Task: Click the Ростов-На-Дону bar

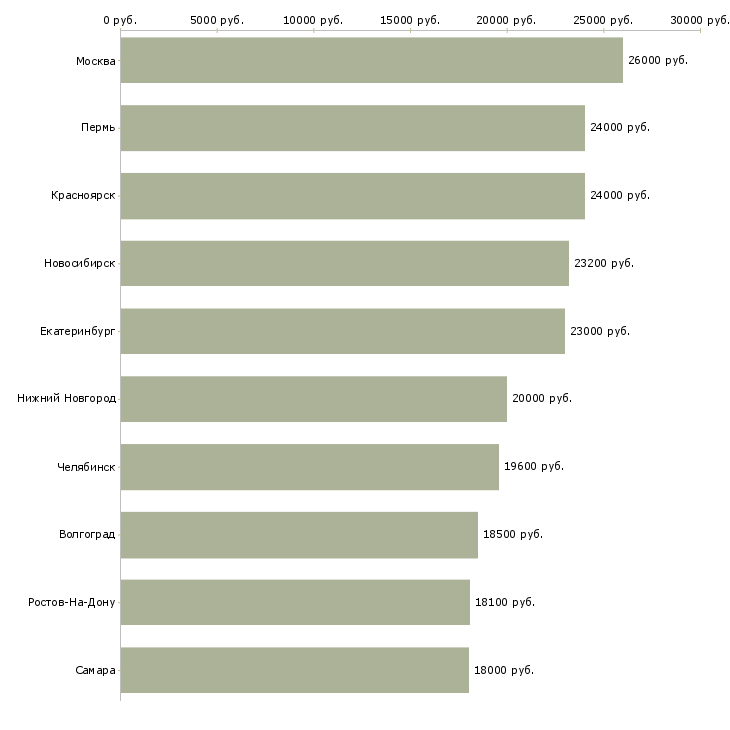Action: (295, 602)
